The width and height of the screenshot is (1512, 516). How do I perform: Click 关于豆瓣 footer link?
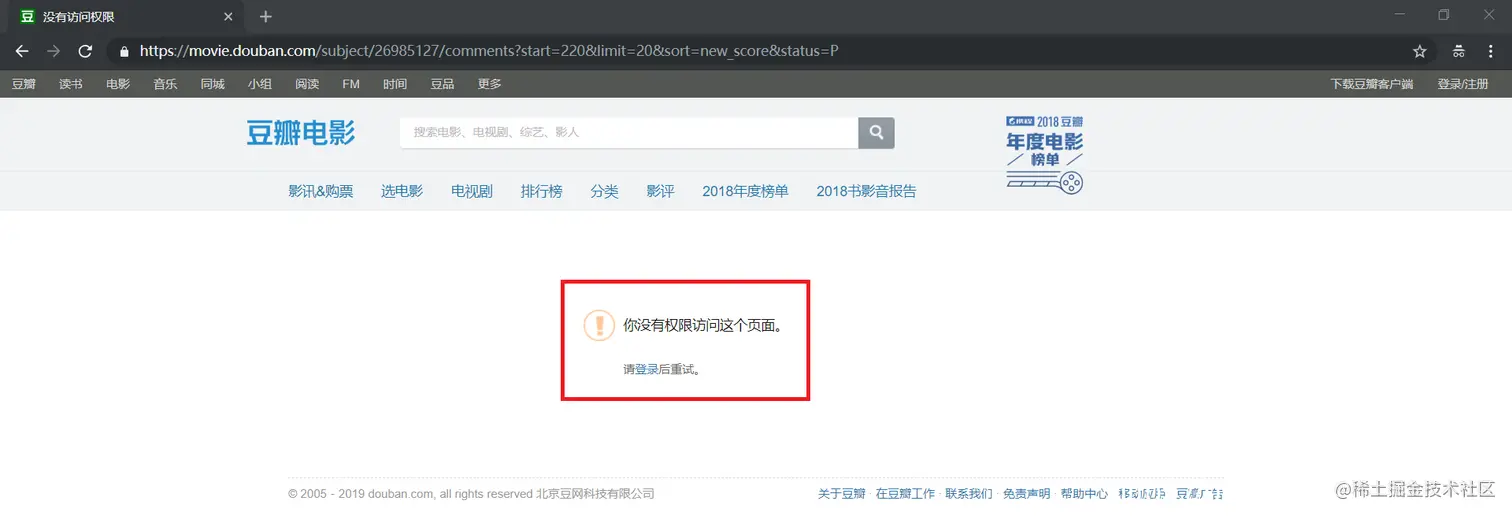point(842,494)
